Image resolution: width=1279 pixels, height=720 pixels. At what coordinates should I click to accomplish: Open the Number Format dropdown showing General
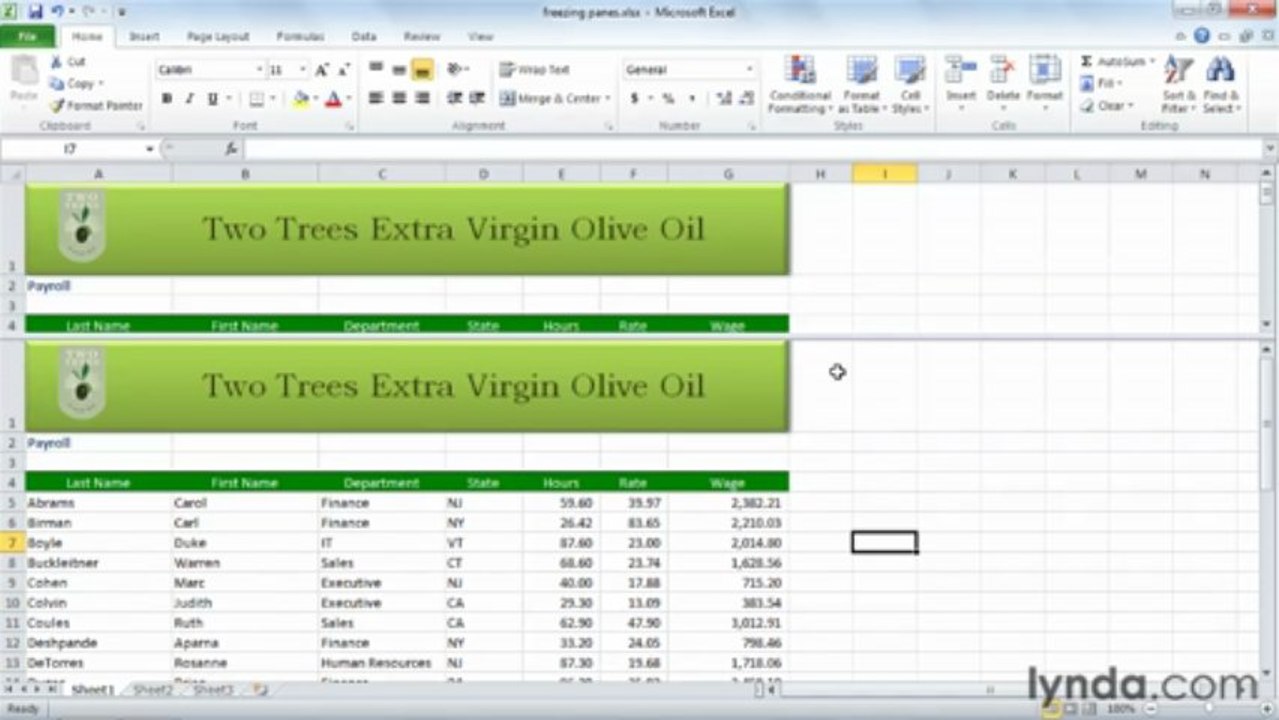(749, 70)
